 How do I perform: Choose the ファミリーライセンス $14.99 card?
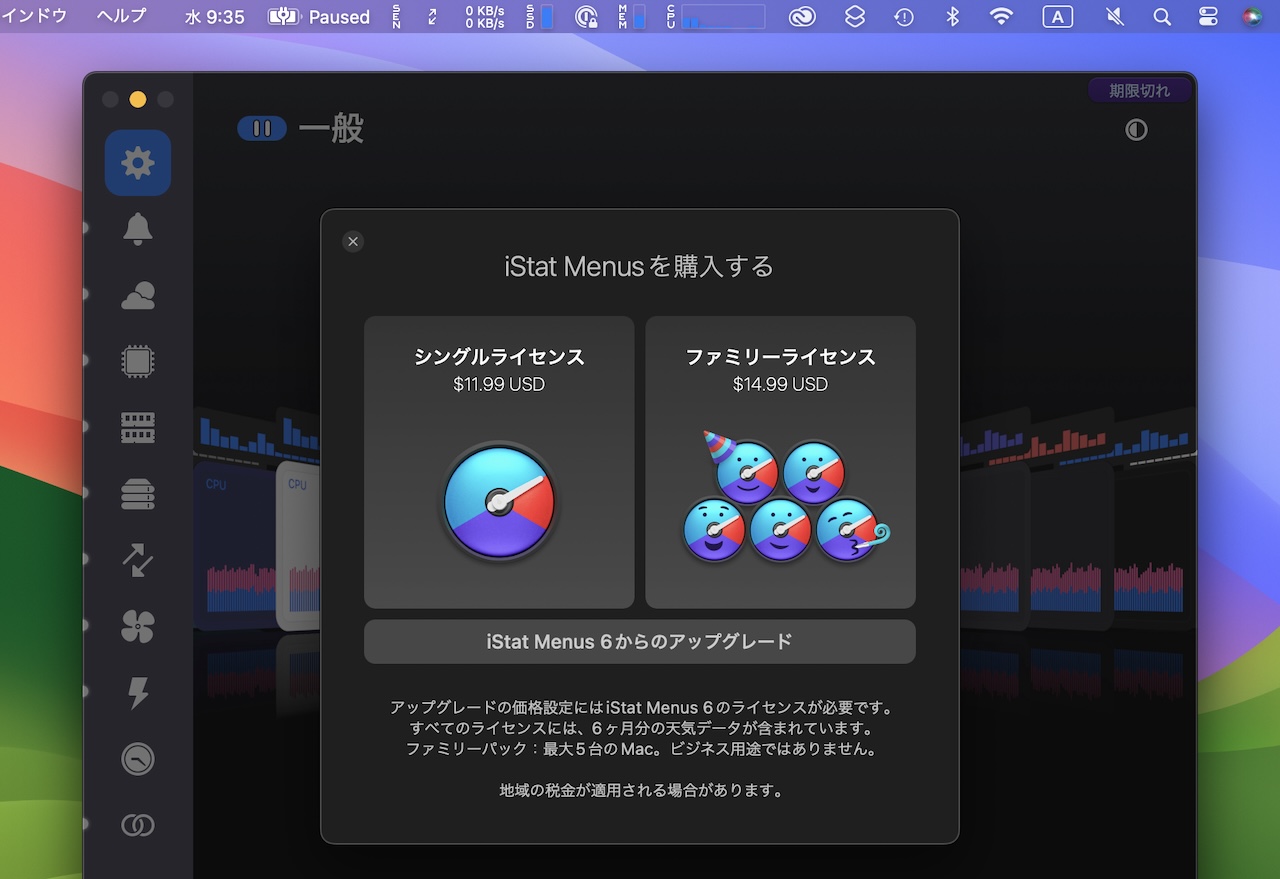[780, 462]
